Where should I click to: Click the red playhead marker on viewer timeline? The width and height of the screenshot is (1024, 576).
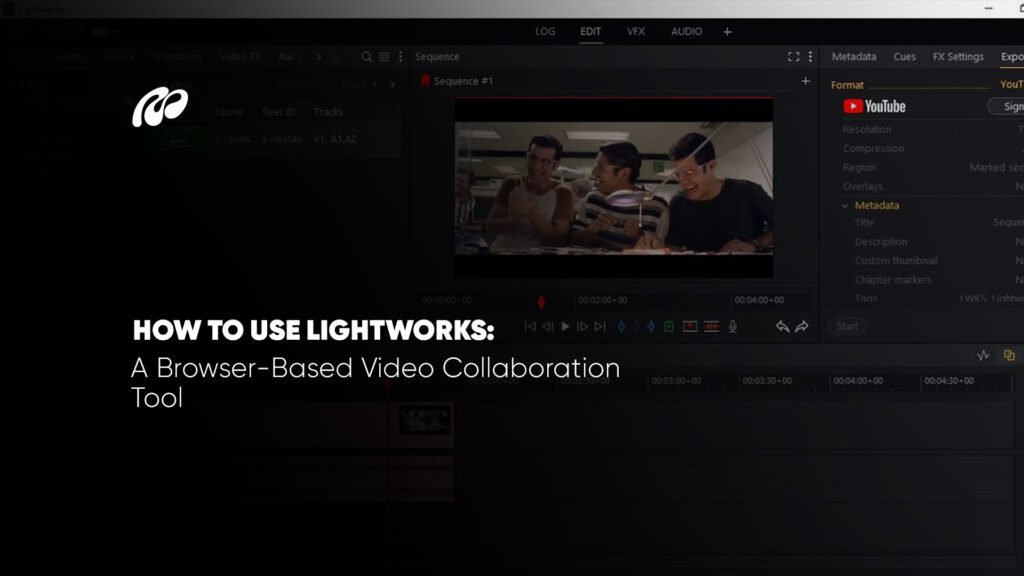(541, 300)
